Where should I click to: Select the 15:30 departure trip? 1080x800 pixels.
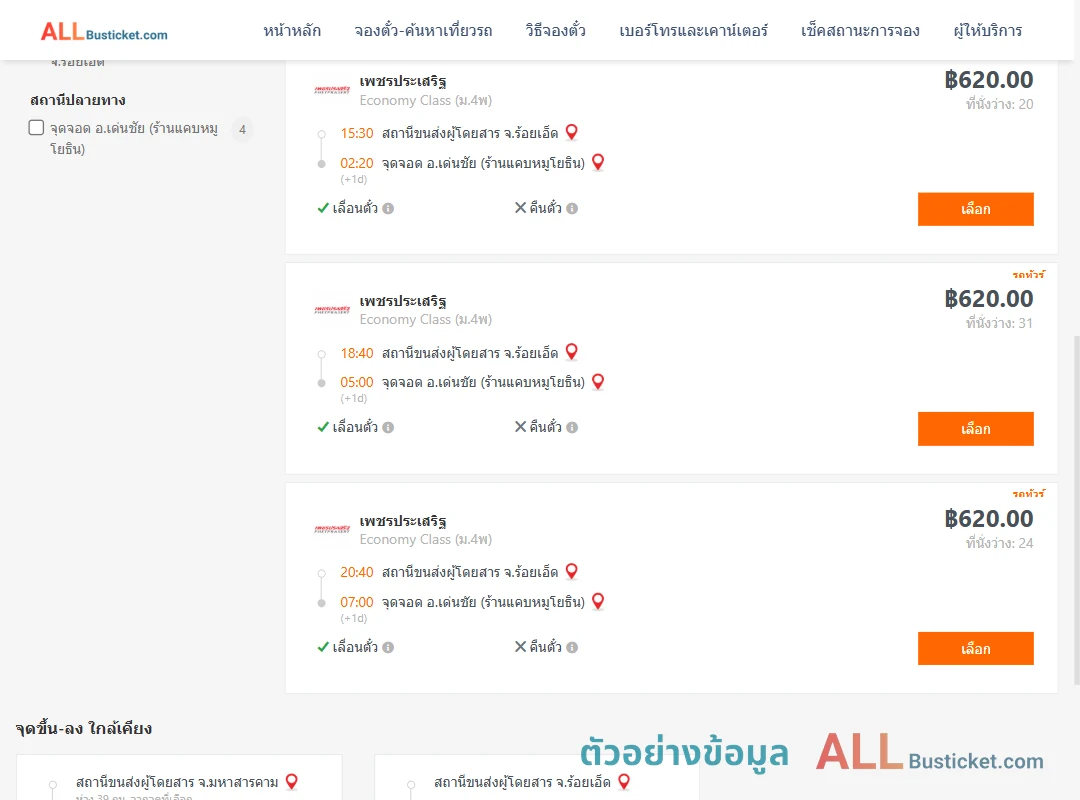coord(975,209)
